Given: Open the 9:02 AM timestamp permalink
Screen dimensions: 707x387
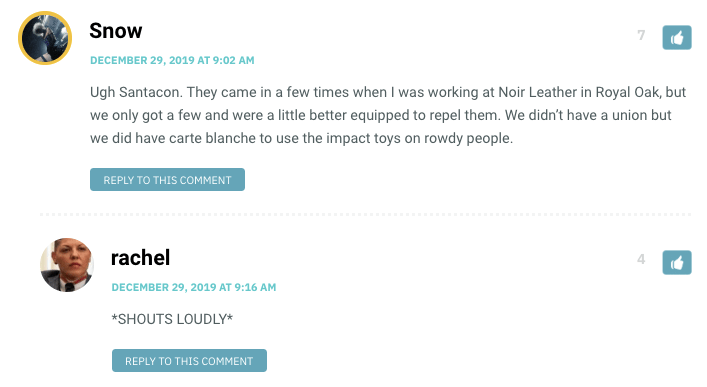Looking at the screenshot, I should tap(172, 60).
